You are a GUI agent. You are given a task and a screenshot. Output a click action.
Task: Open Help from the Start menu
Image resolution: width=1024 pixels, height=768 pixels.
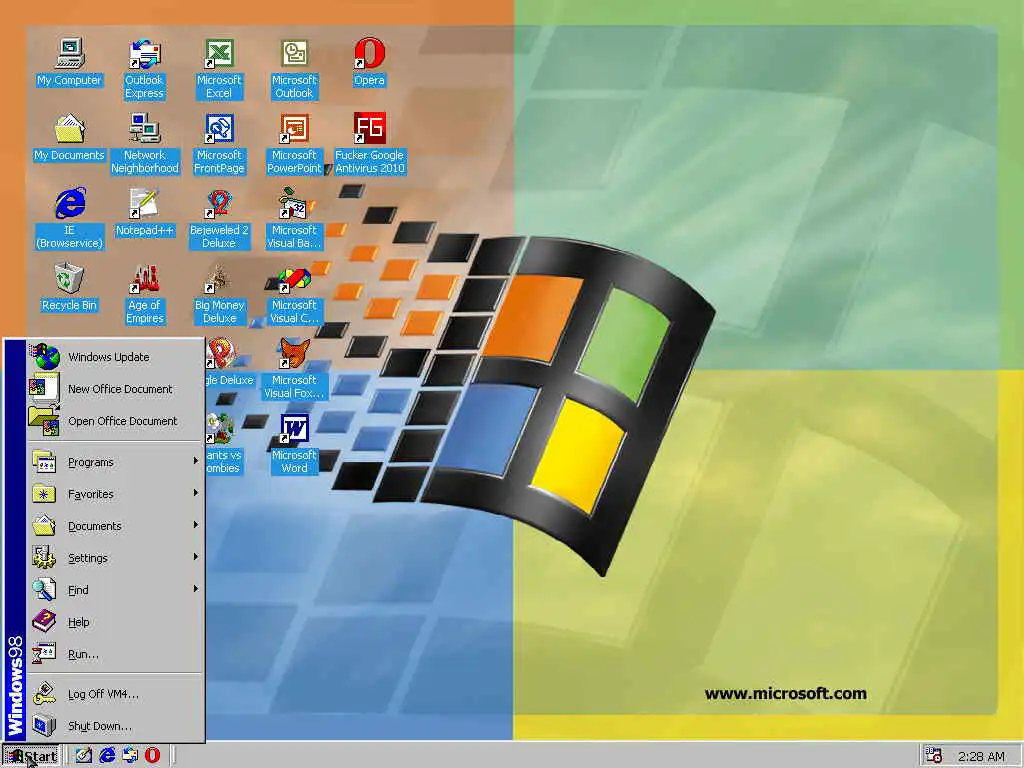(x=116, y=622)
